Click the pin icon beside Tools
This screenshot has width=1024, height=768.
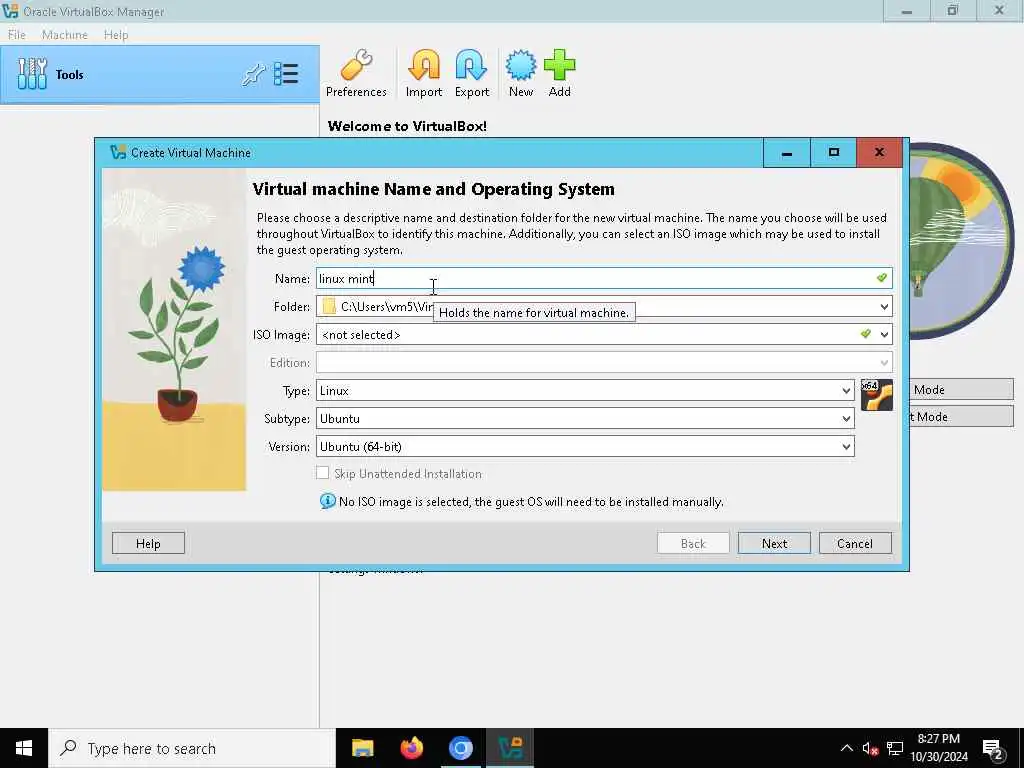click(x=253, y=74)
